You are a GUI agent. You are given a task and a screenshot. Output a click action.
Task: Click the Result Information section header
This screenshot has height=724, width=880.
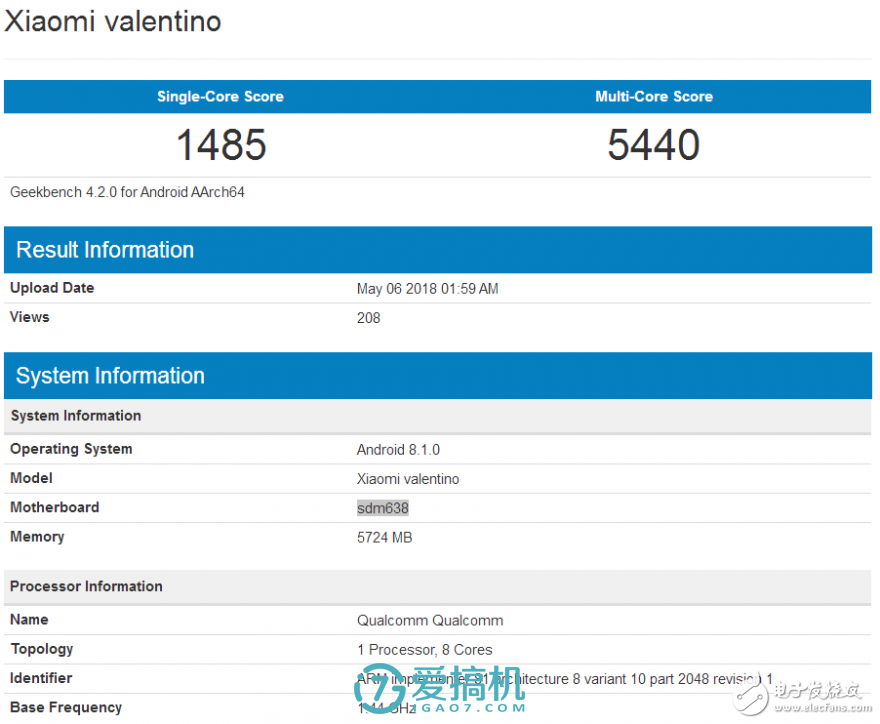[105, 250]
